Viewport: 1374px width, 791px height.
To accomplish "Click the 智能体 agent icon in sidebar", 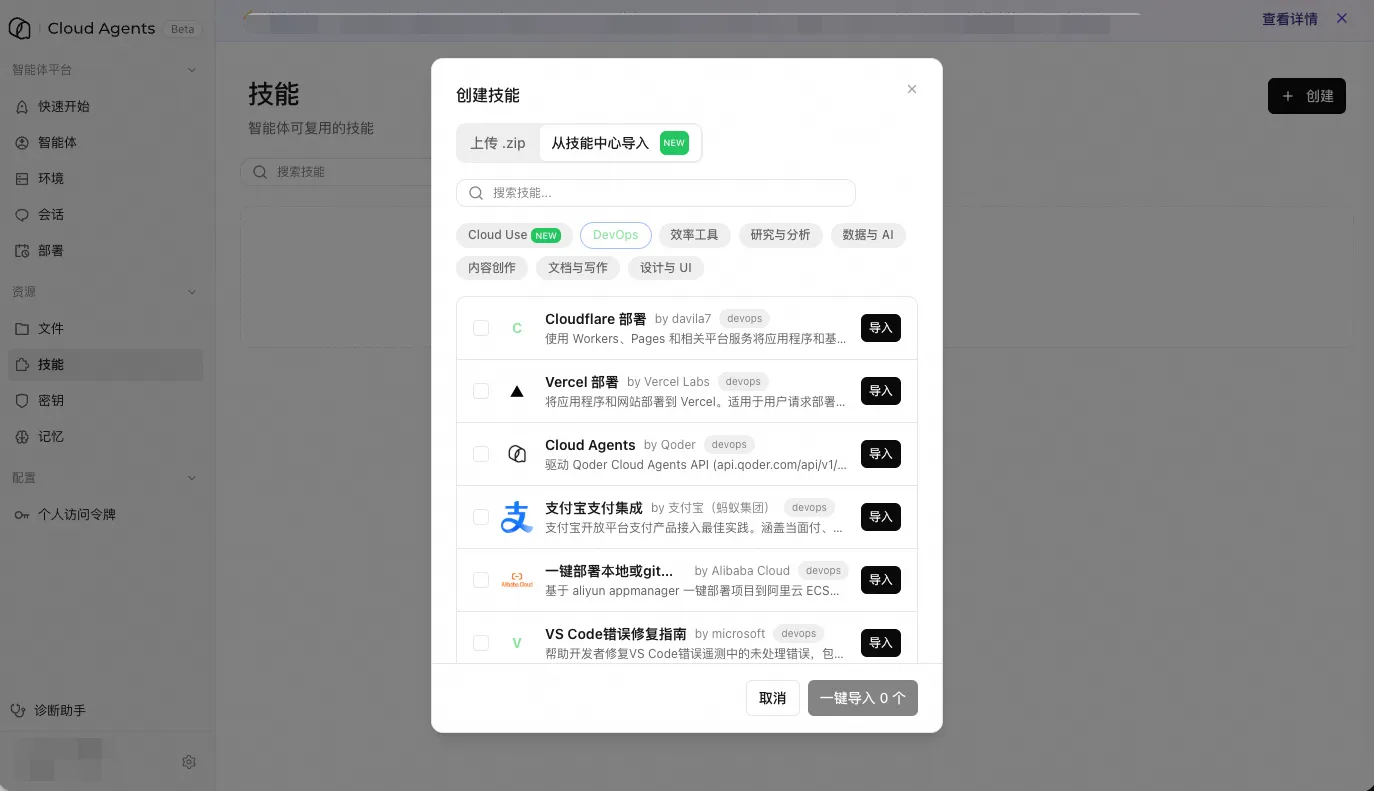I will click(x=22, y=143).
